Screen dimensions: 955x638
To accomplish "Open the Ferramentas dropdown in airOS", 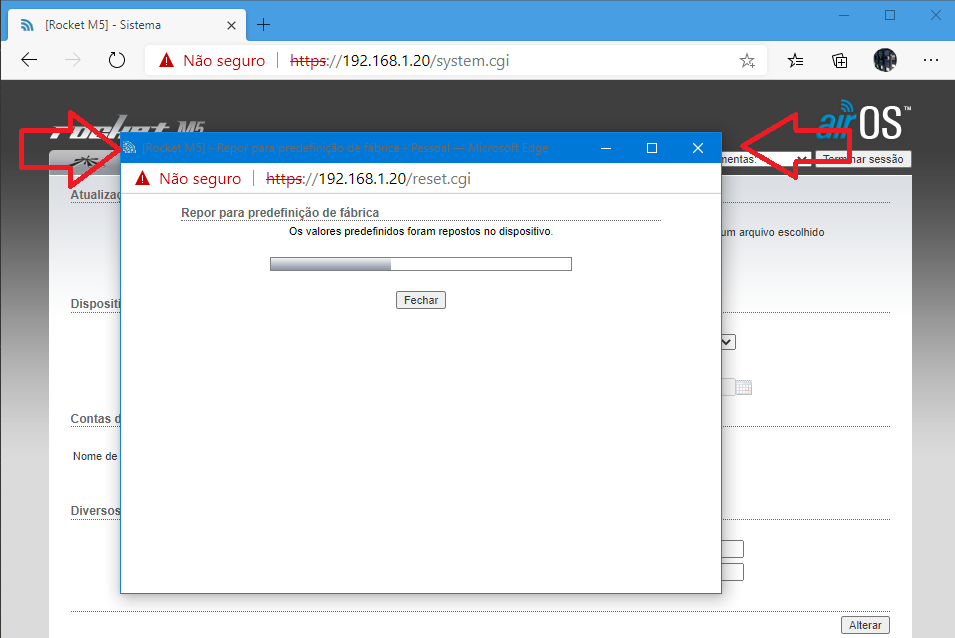I will pos(767,160).
